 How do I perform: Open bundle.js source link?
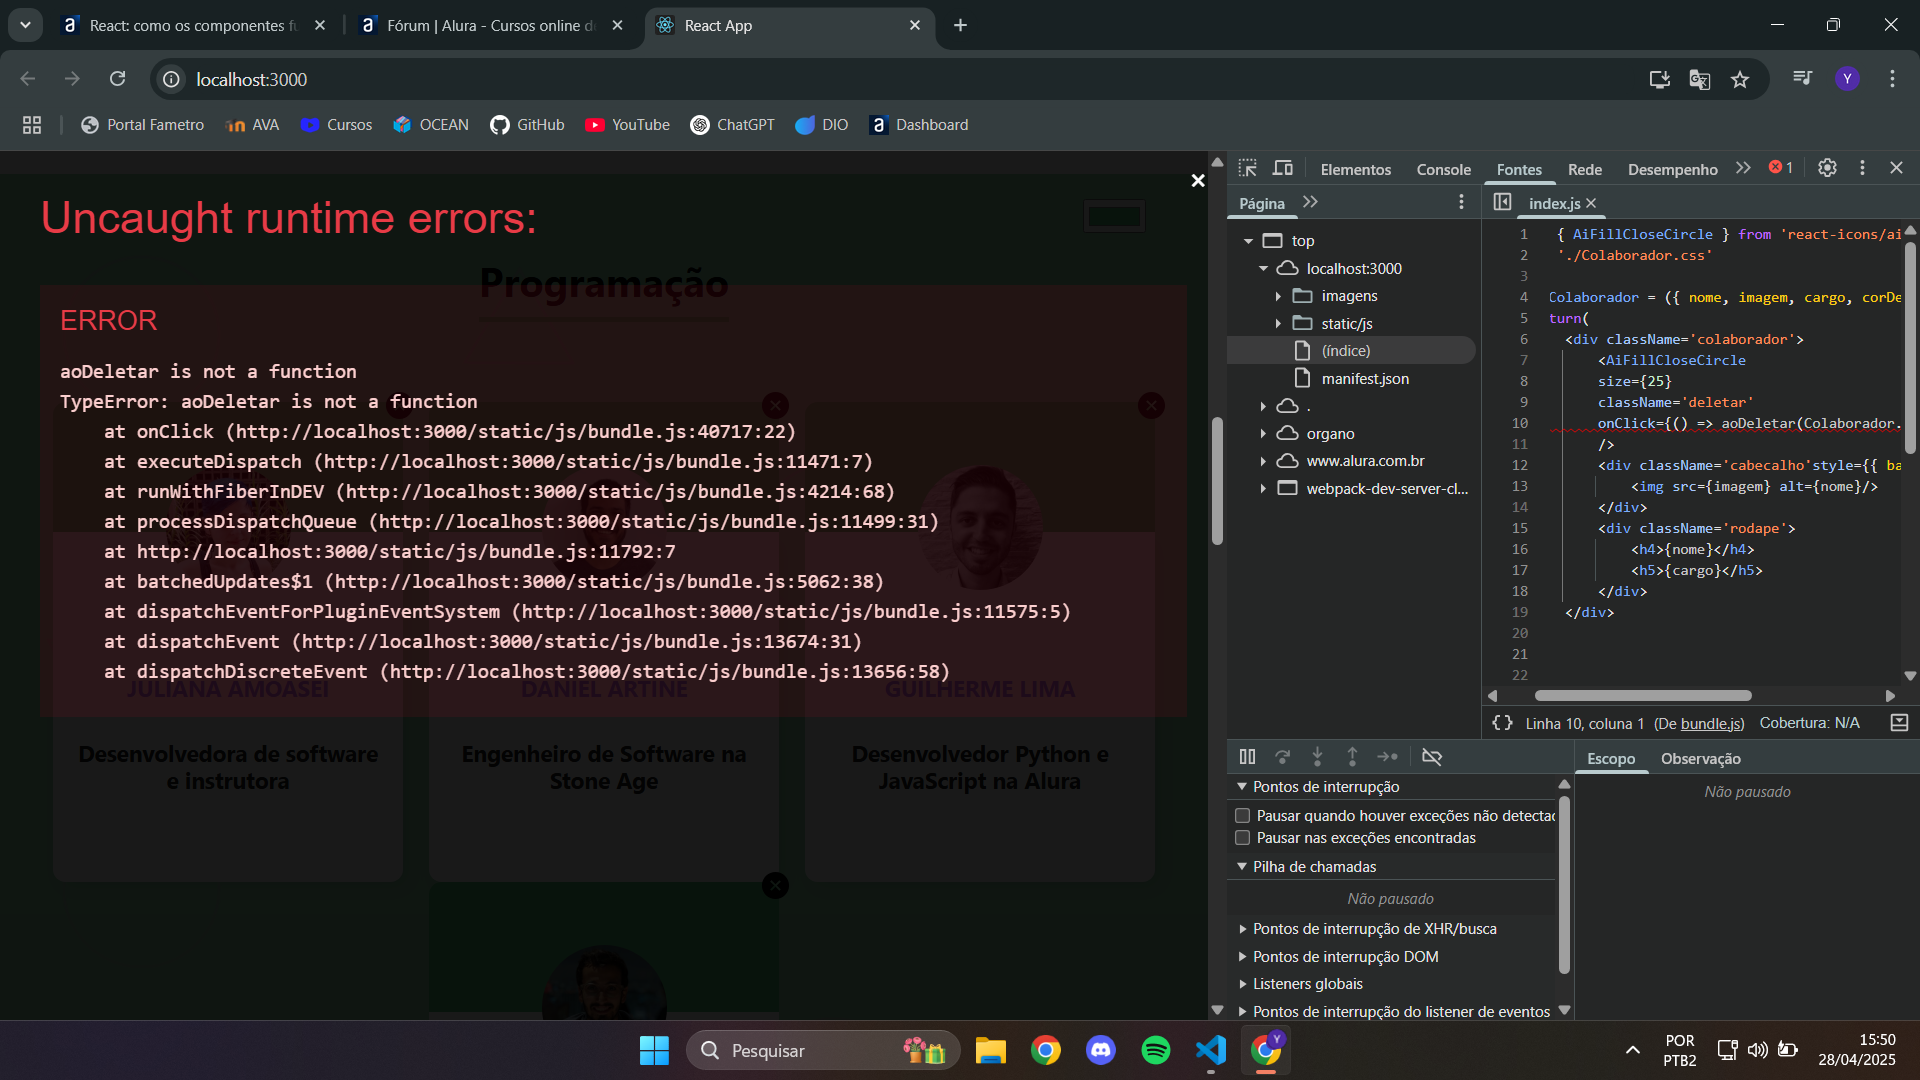[x=1711, y=723]
